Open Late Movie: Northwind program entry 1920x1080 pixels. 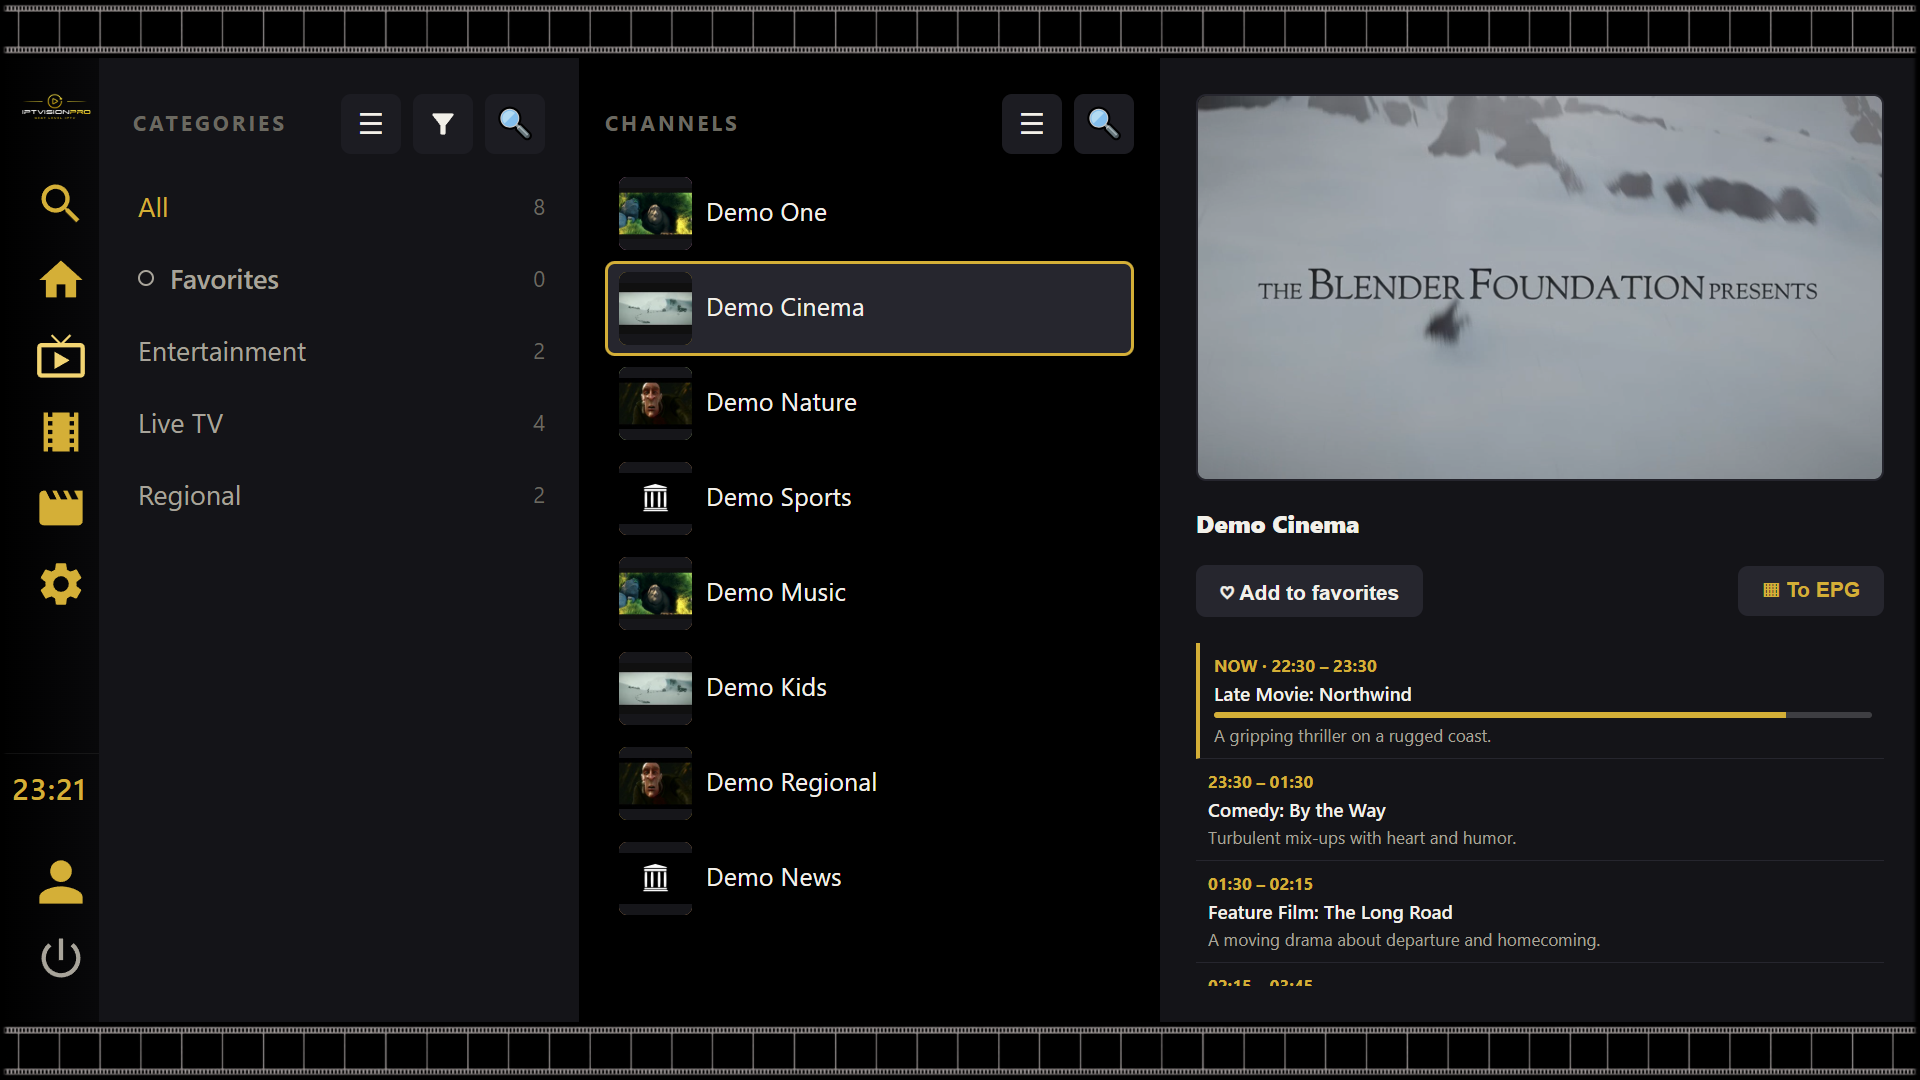1540,701
